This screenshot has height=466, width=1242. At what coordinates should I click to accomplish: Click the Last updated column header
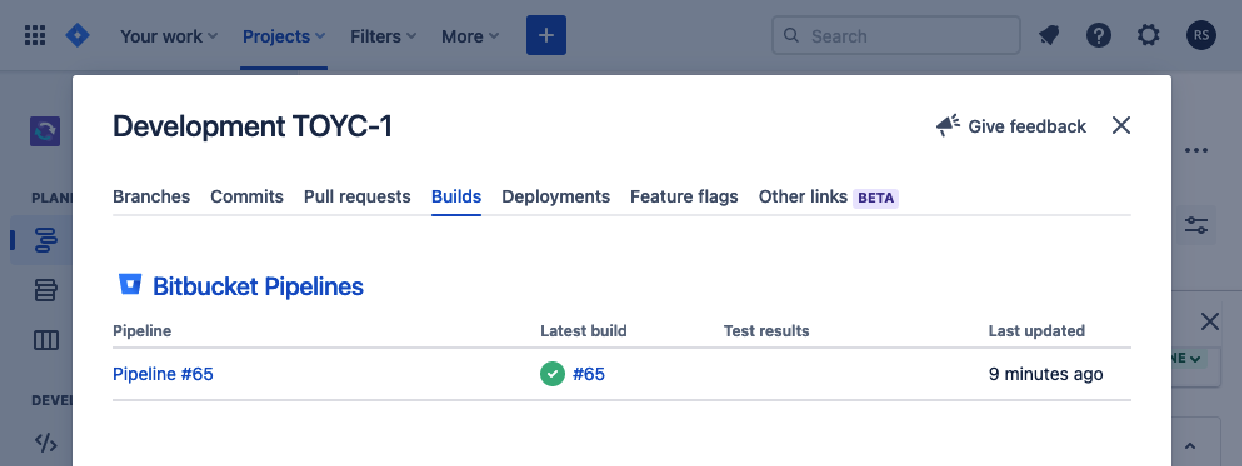tap(1037, 331)
